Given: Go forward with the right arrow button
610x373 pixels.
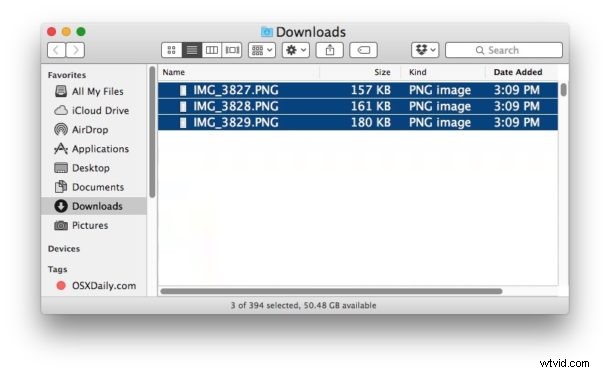Looking at the screenshot, I should coord(75,50).
